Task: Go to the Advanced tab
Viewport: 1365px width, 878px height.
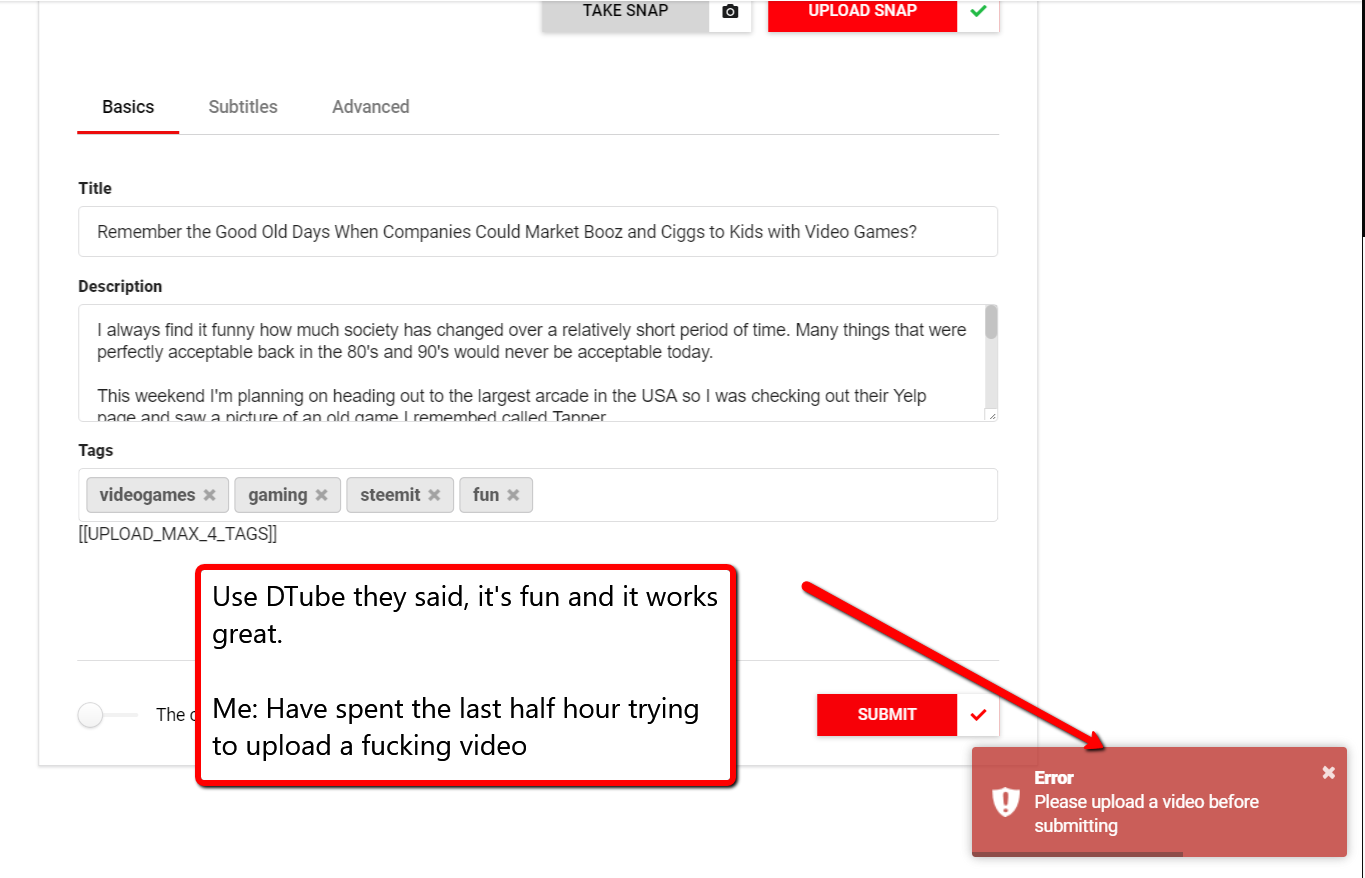Action: click(x=371, y=107)
